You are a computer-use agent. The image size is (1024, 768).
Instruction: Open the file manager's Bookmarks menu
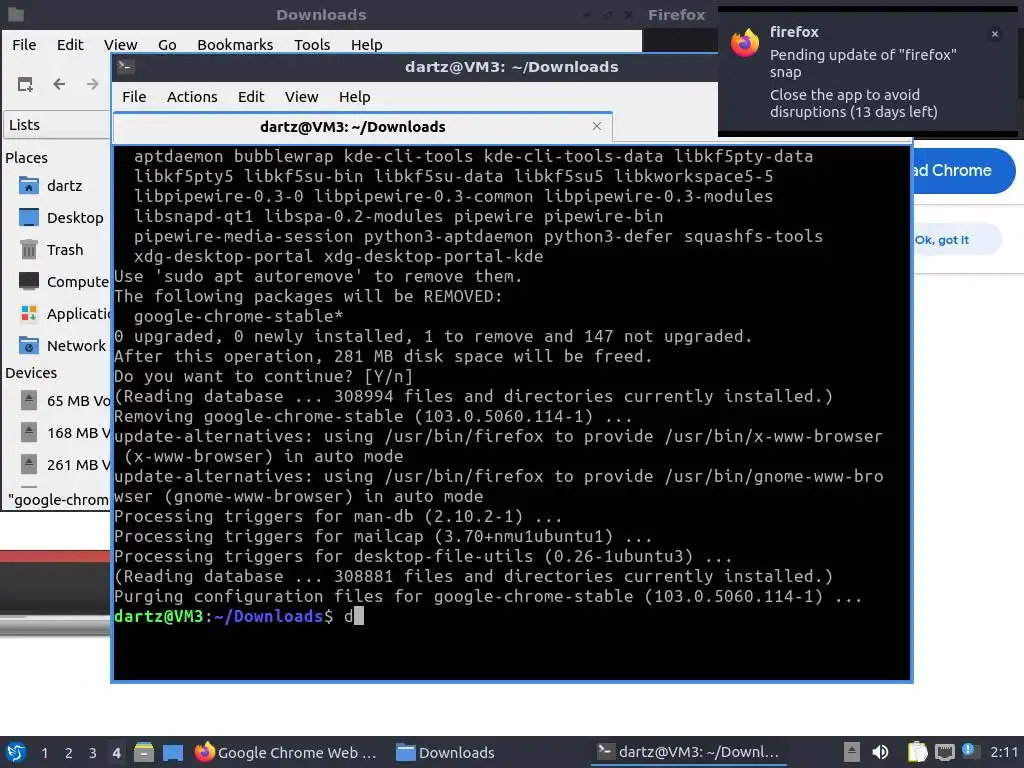(235, 44)
